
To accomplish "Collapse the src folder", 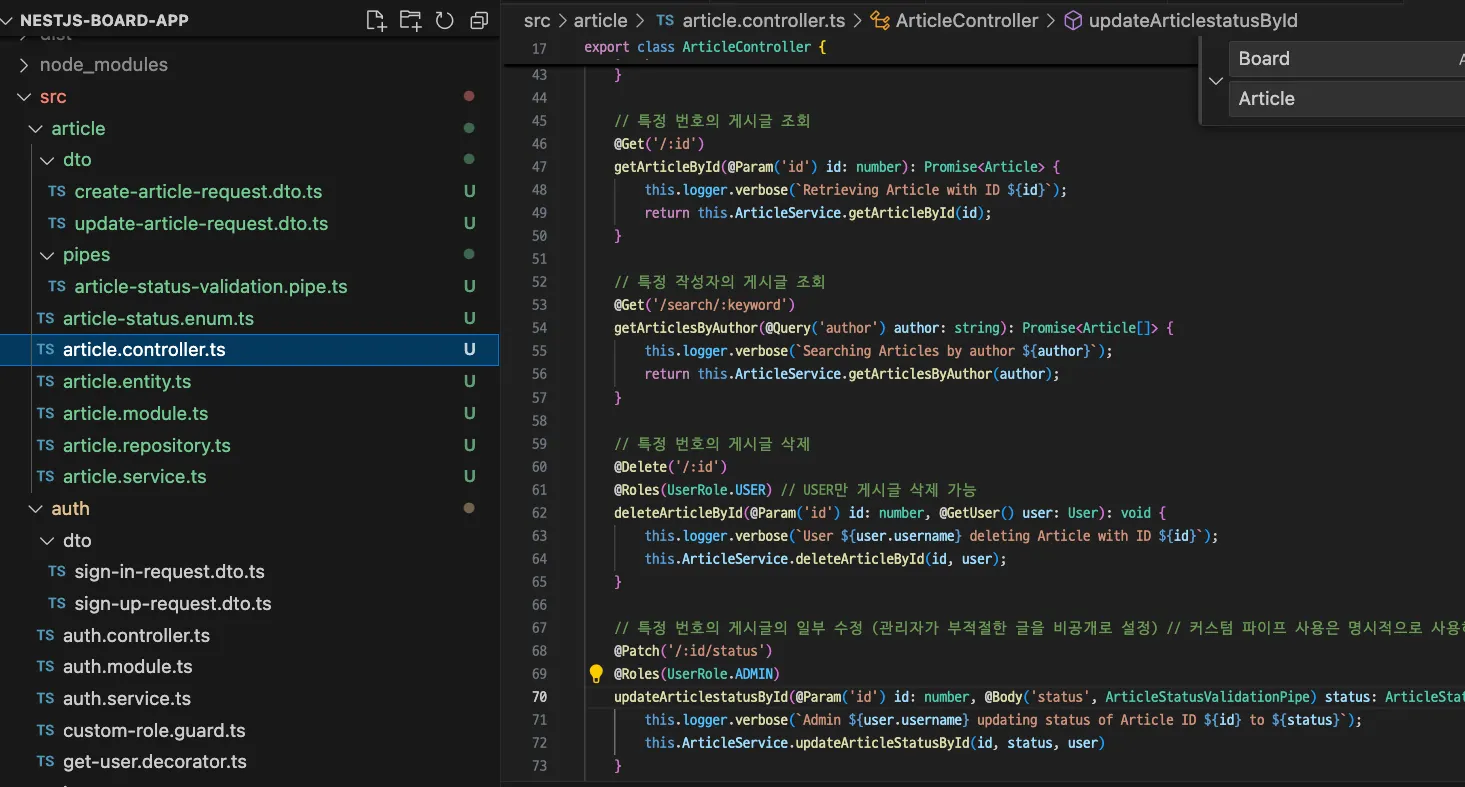I will pos(24,97).
